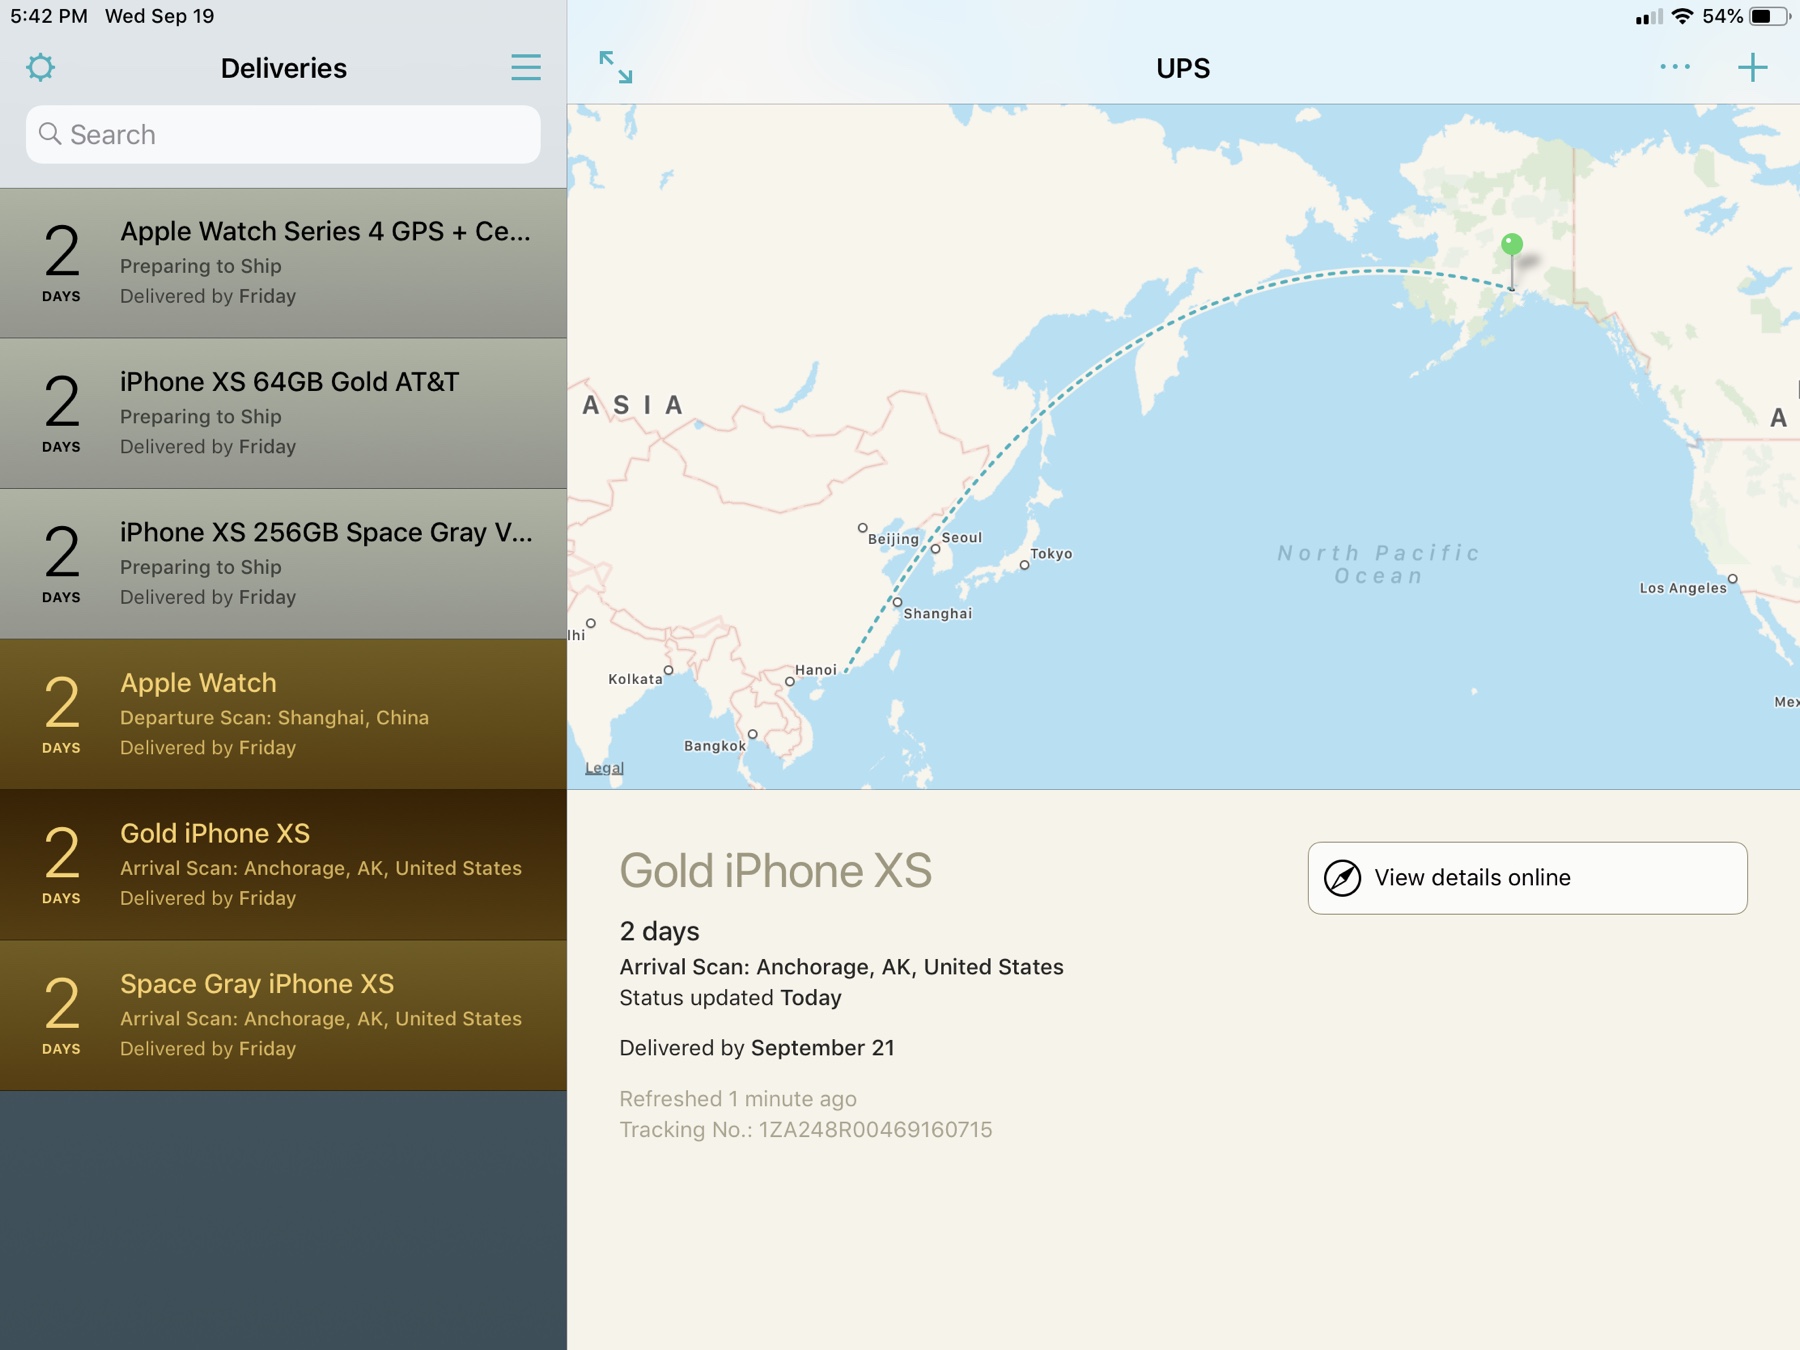
Task: Select iPhone XS 256GB Space Gray delivery
Action: (283, 564)
